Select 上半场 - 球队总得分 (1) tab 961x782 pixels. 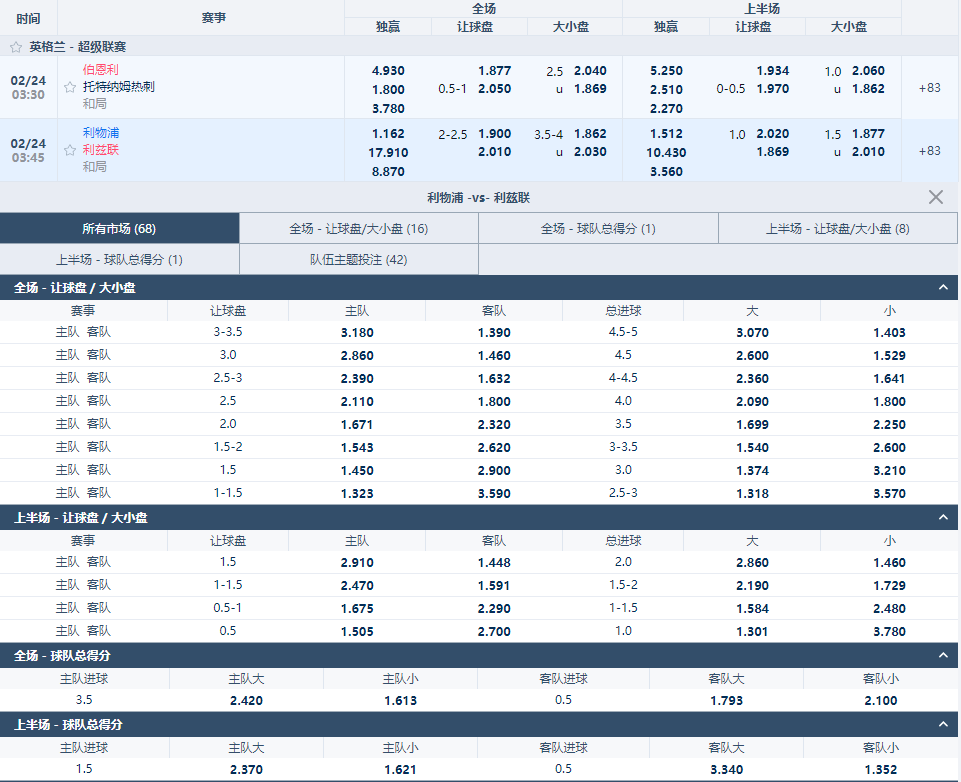119,260
